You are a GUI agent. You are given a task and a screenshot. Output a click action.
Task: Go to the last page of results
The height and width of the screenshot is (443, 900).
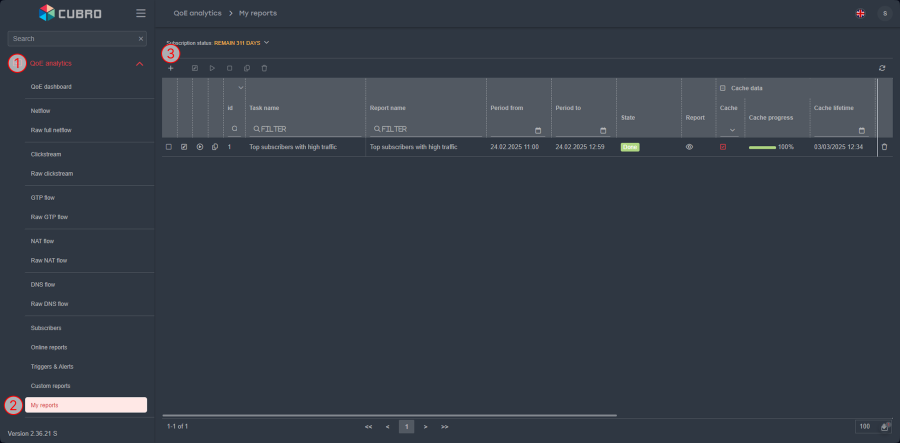coord(444,426)
